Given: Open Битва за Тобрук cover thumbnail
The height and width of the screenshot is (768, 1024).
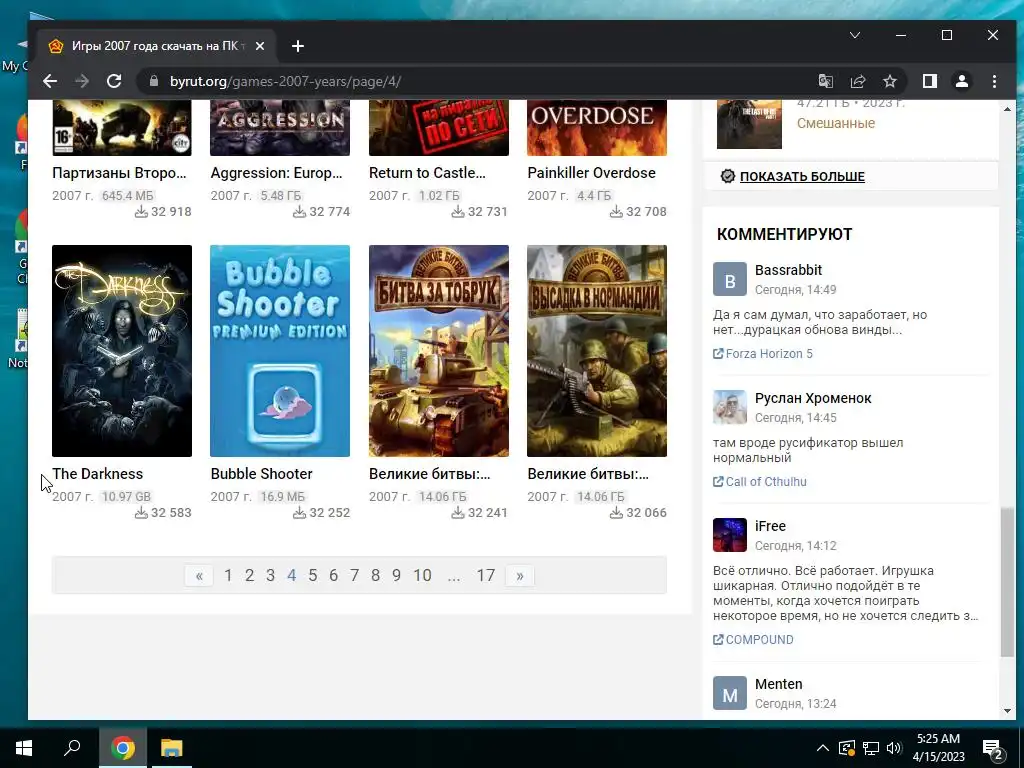Looking at the screenshot, I should pyautogui.click(x=439, y=351).
